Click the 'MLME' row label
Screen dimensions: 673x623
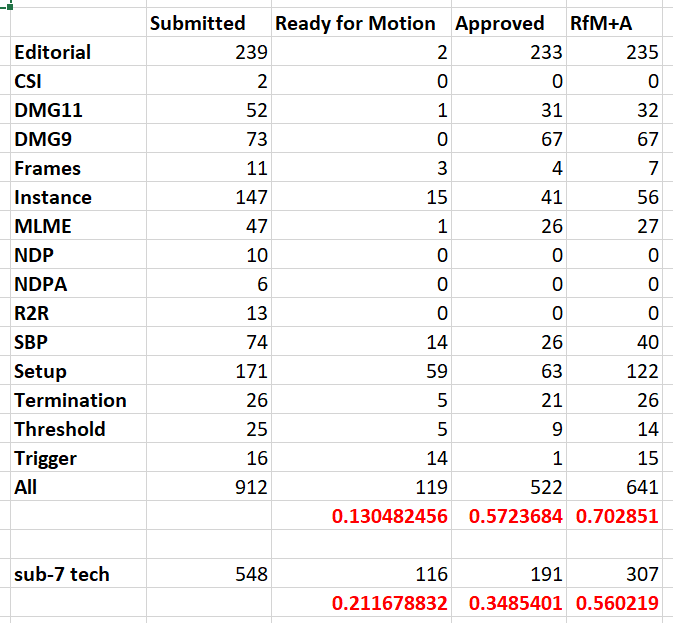point(79,225)
